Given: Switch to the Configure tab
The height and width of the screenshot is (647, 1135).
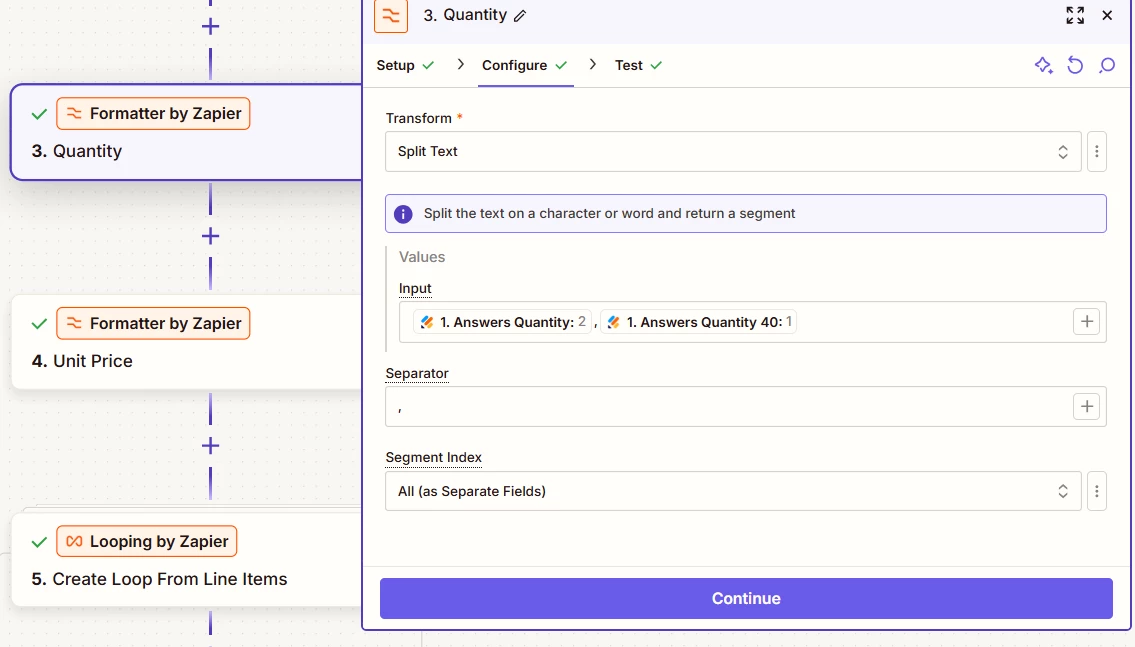Looking at the screenshot, I should (x=525, y=65).
